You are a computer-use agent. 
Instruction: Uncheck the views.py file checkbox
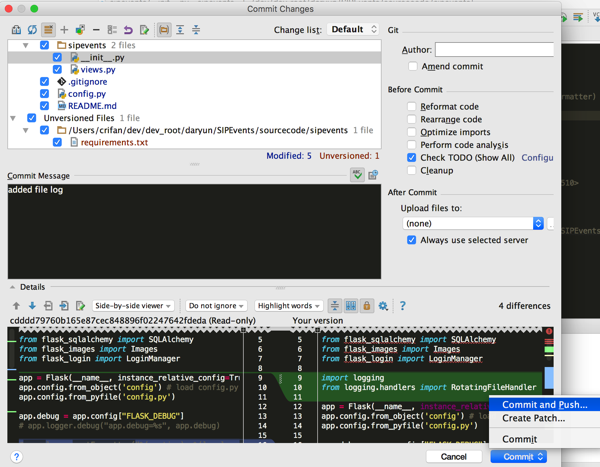point(57,70)
